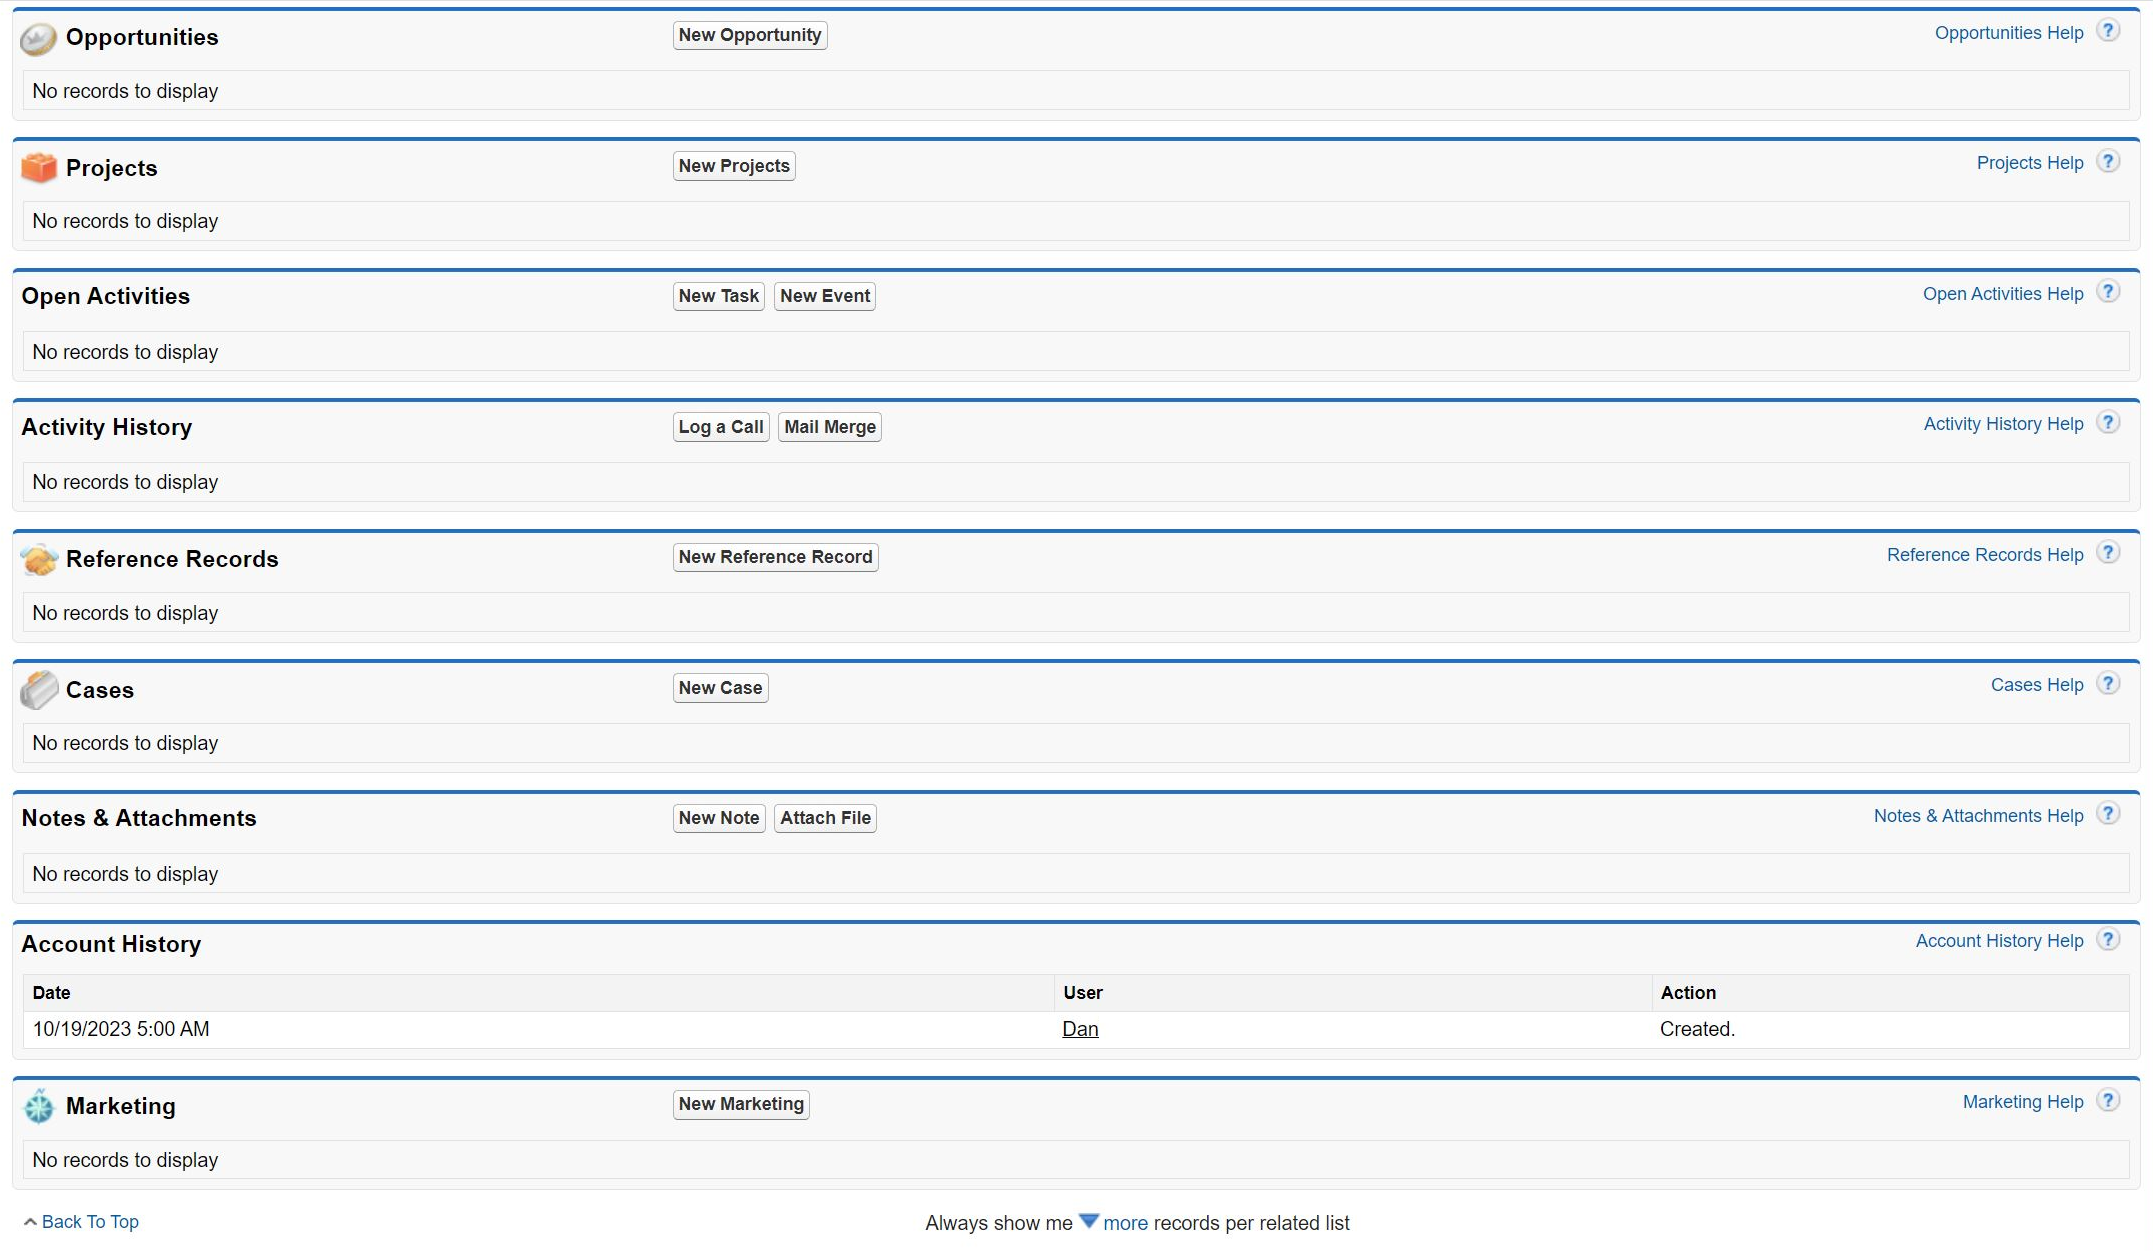
Task: Click the New Projects button
Action: click(734, 166)
